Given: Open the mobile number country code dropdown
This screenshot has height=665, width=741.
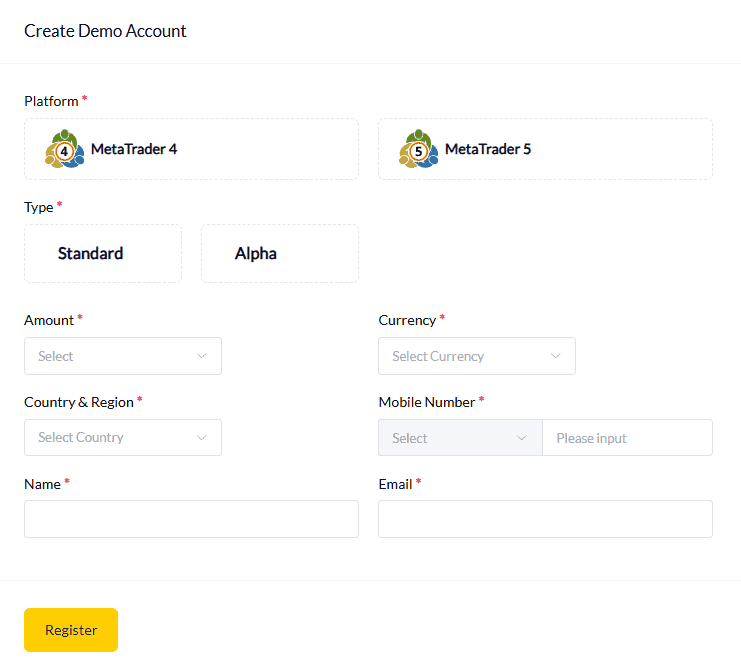Looking at the screenshot, I should (460, 438).
